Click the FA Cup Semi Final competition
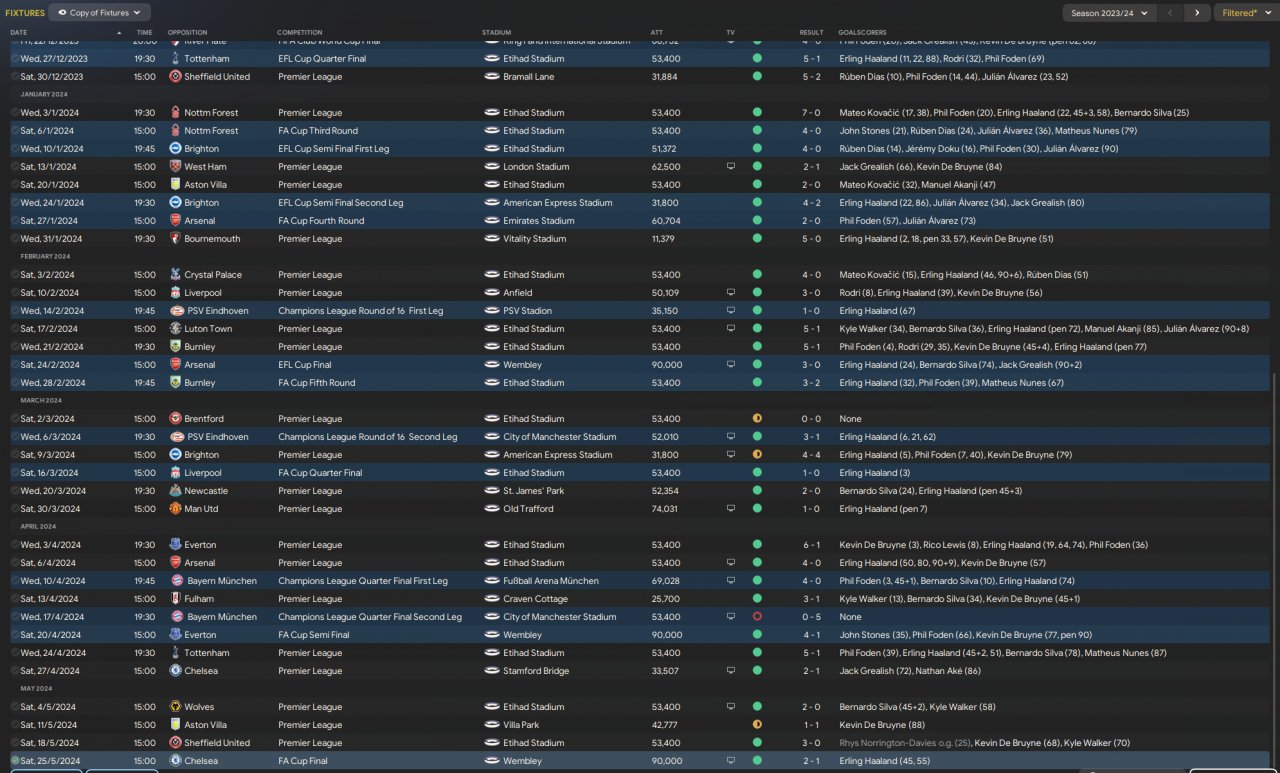The image size is (1280, 773). pos(313,635)
